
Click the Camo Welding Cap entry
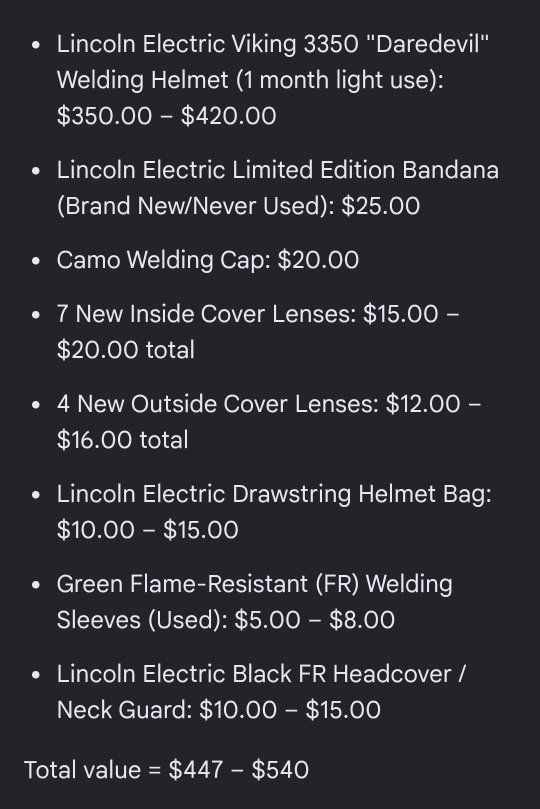[x=208, y=260]
